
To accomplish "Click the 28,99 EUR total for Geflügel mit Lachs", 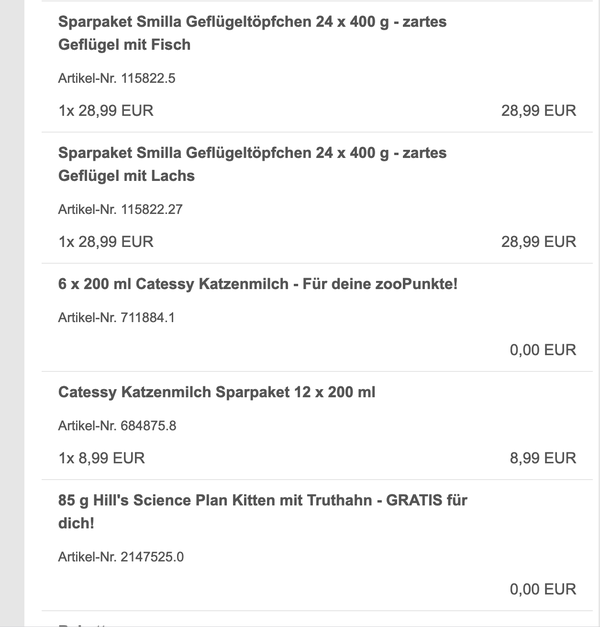I will pos(538,242).
